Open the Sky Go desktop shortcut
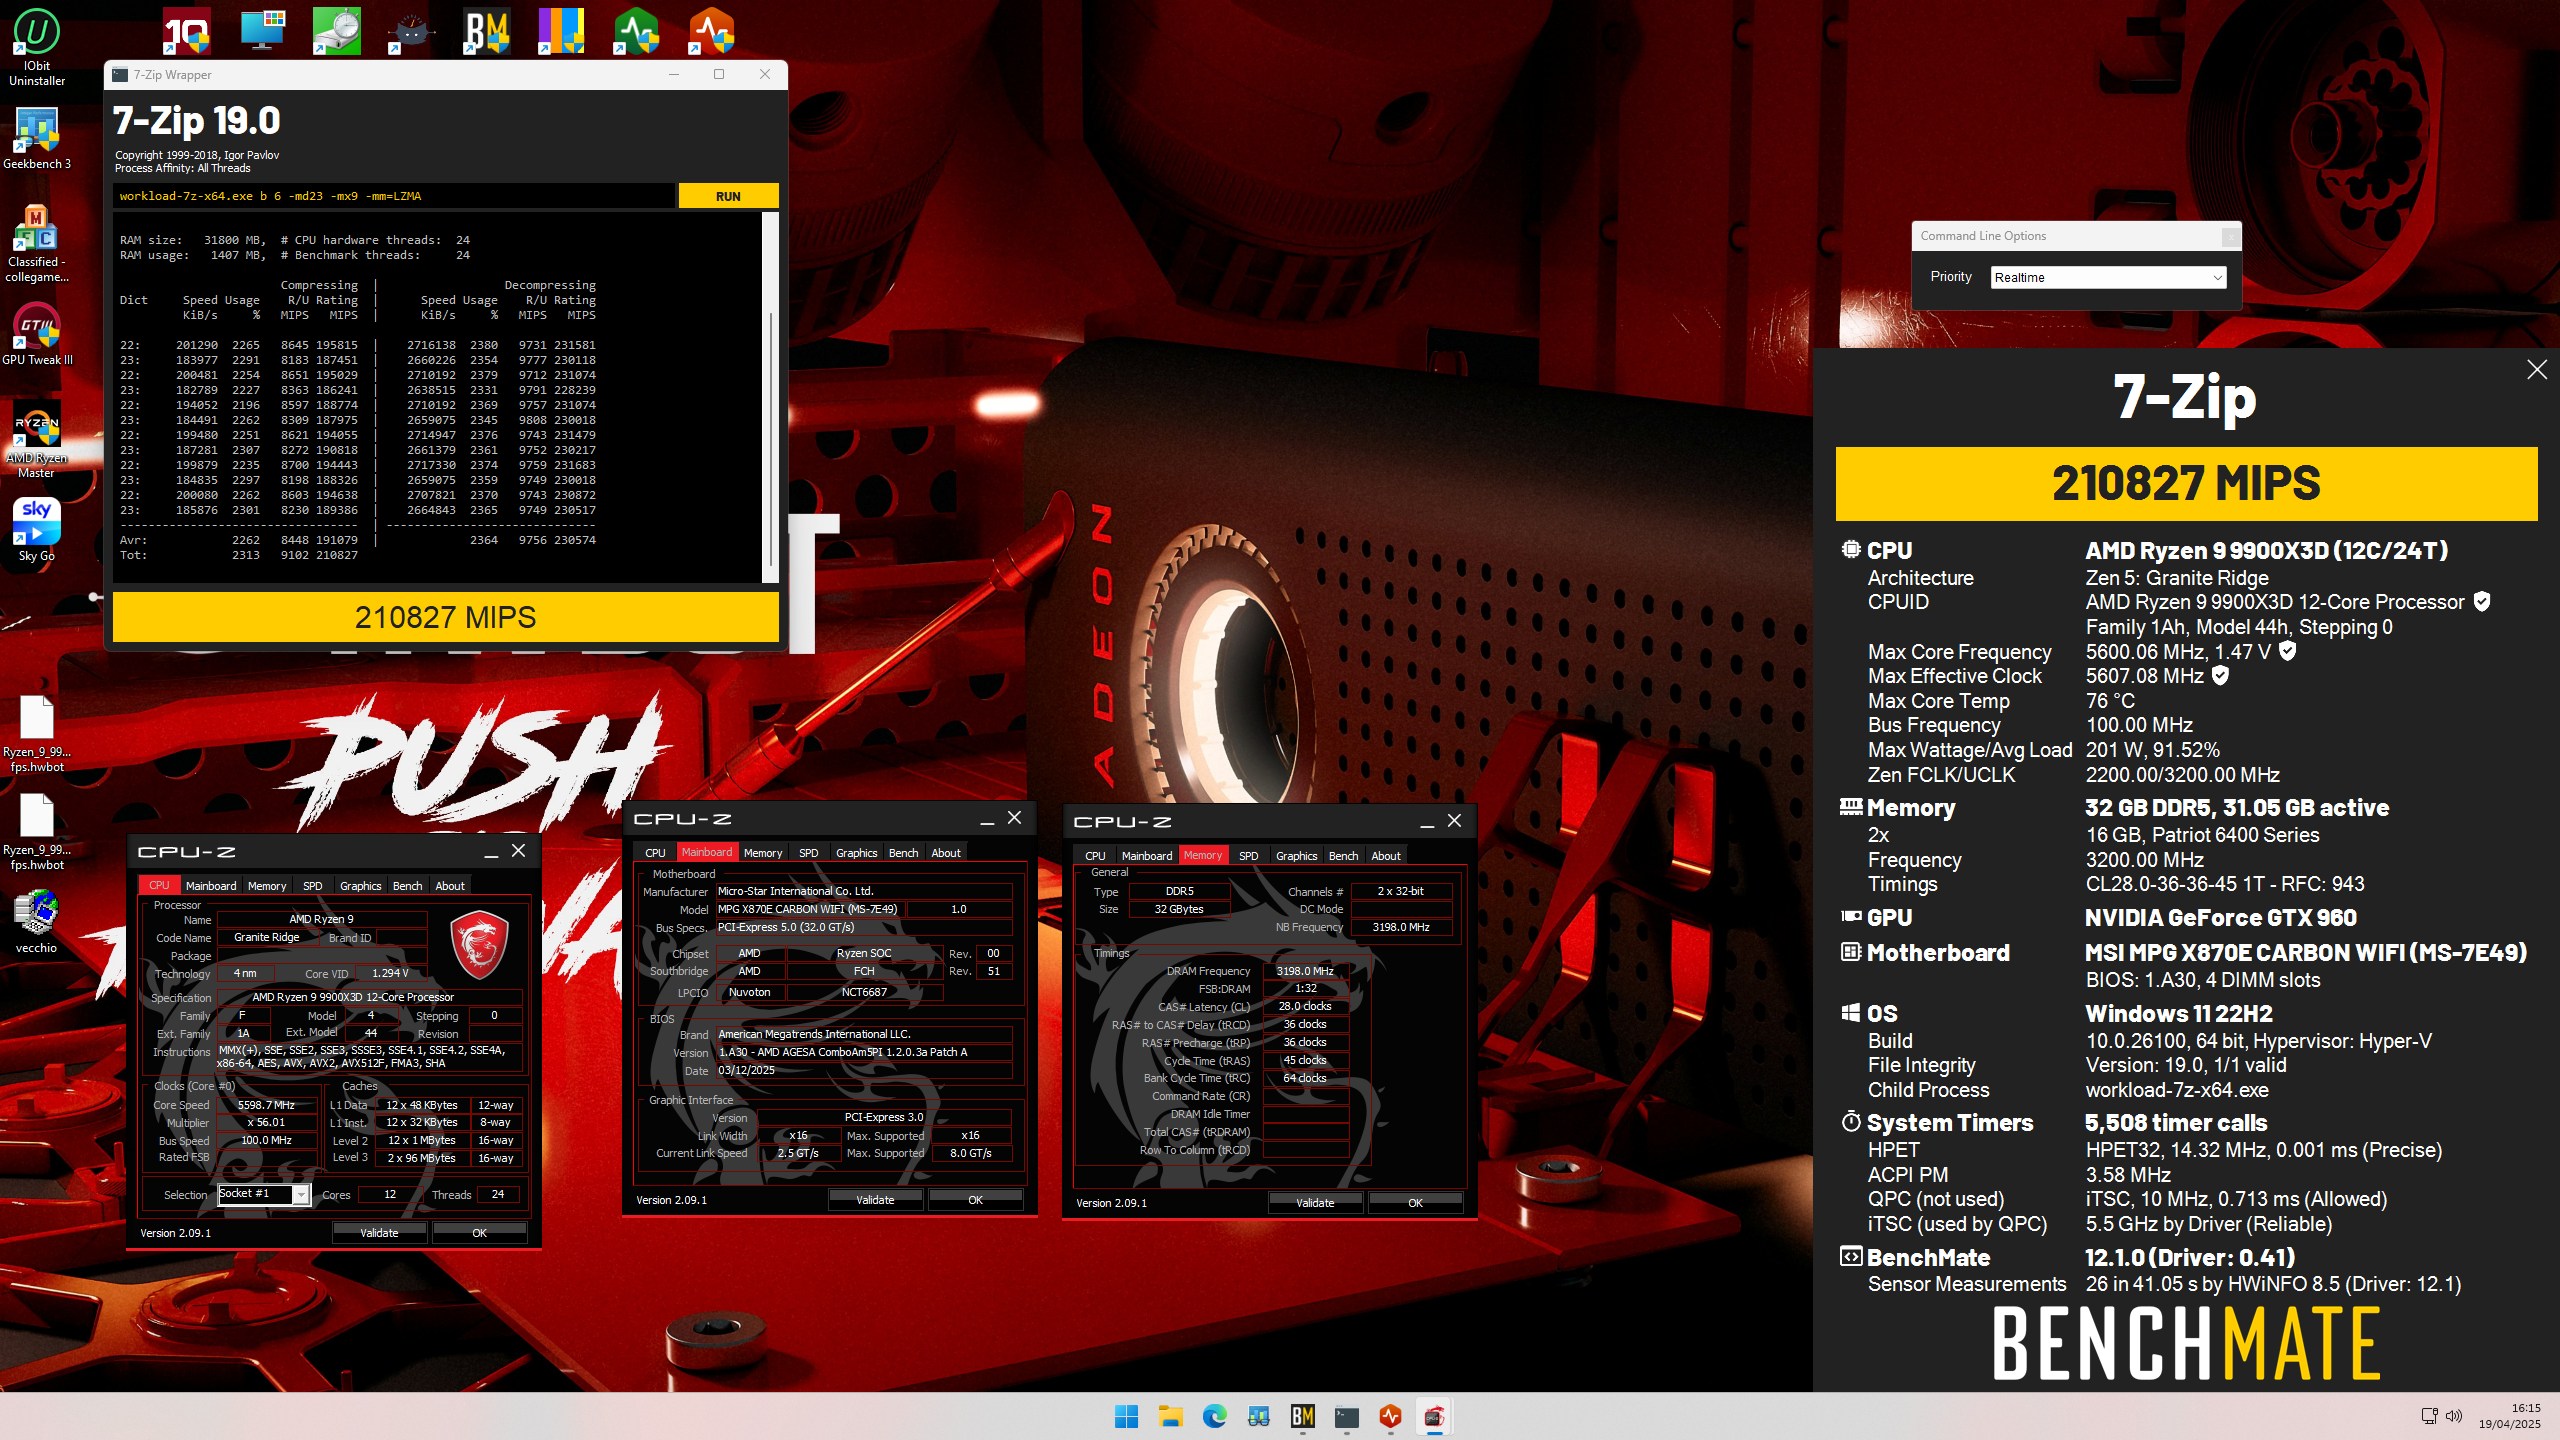The width and height of the screenshot is (2560, 1440). (37, 530)
